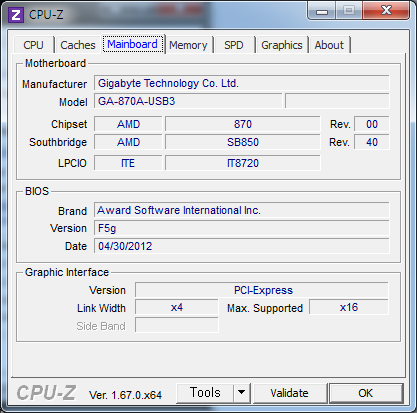Click the Southbridge value SB850
417x413 pixels.
[243, 142]
